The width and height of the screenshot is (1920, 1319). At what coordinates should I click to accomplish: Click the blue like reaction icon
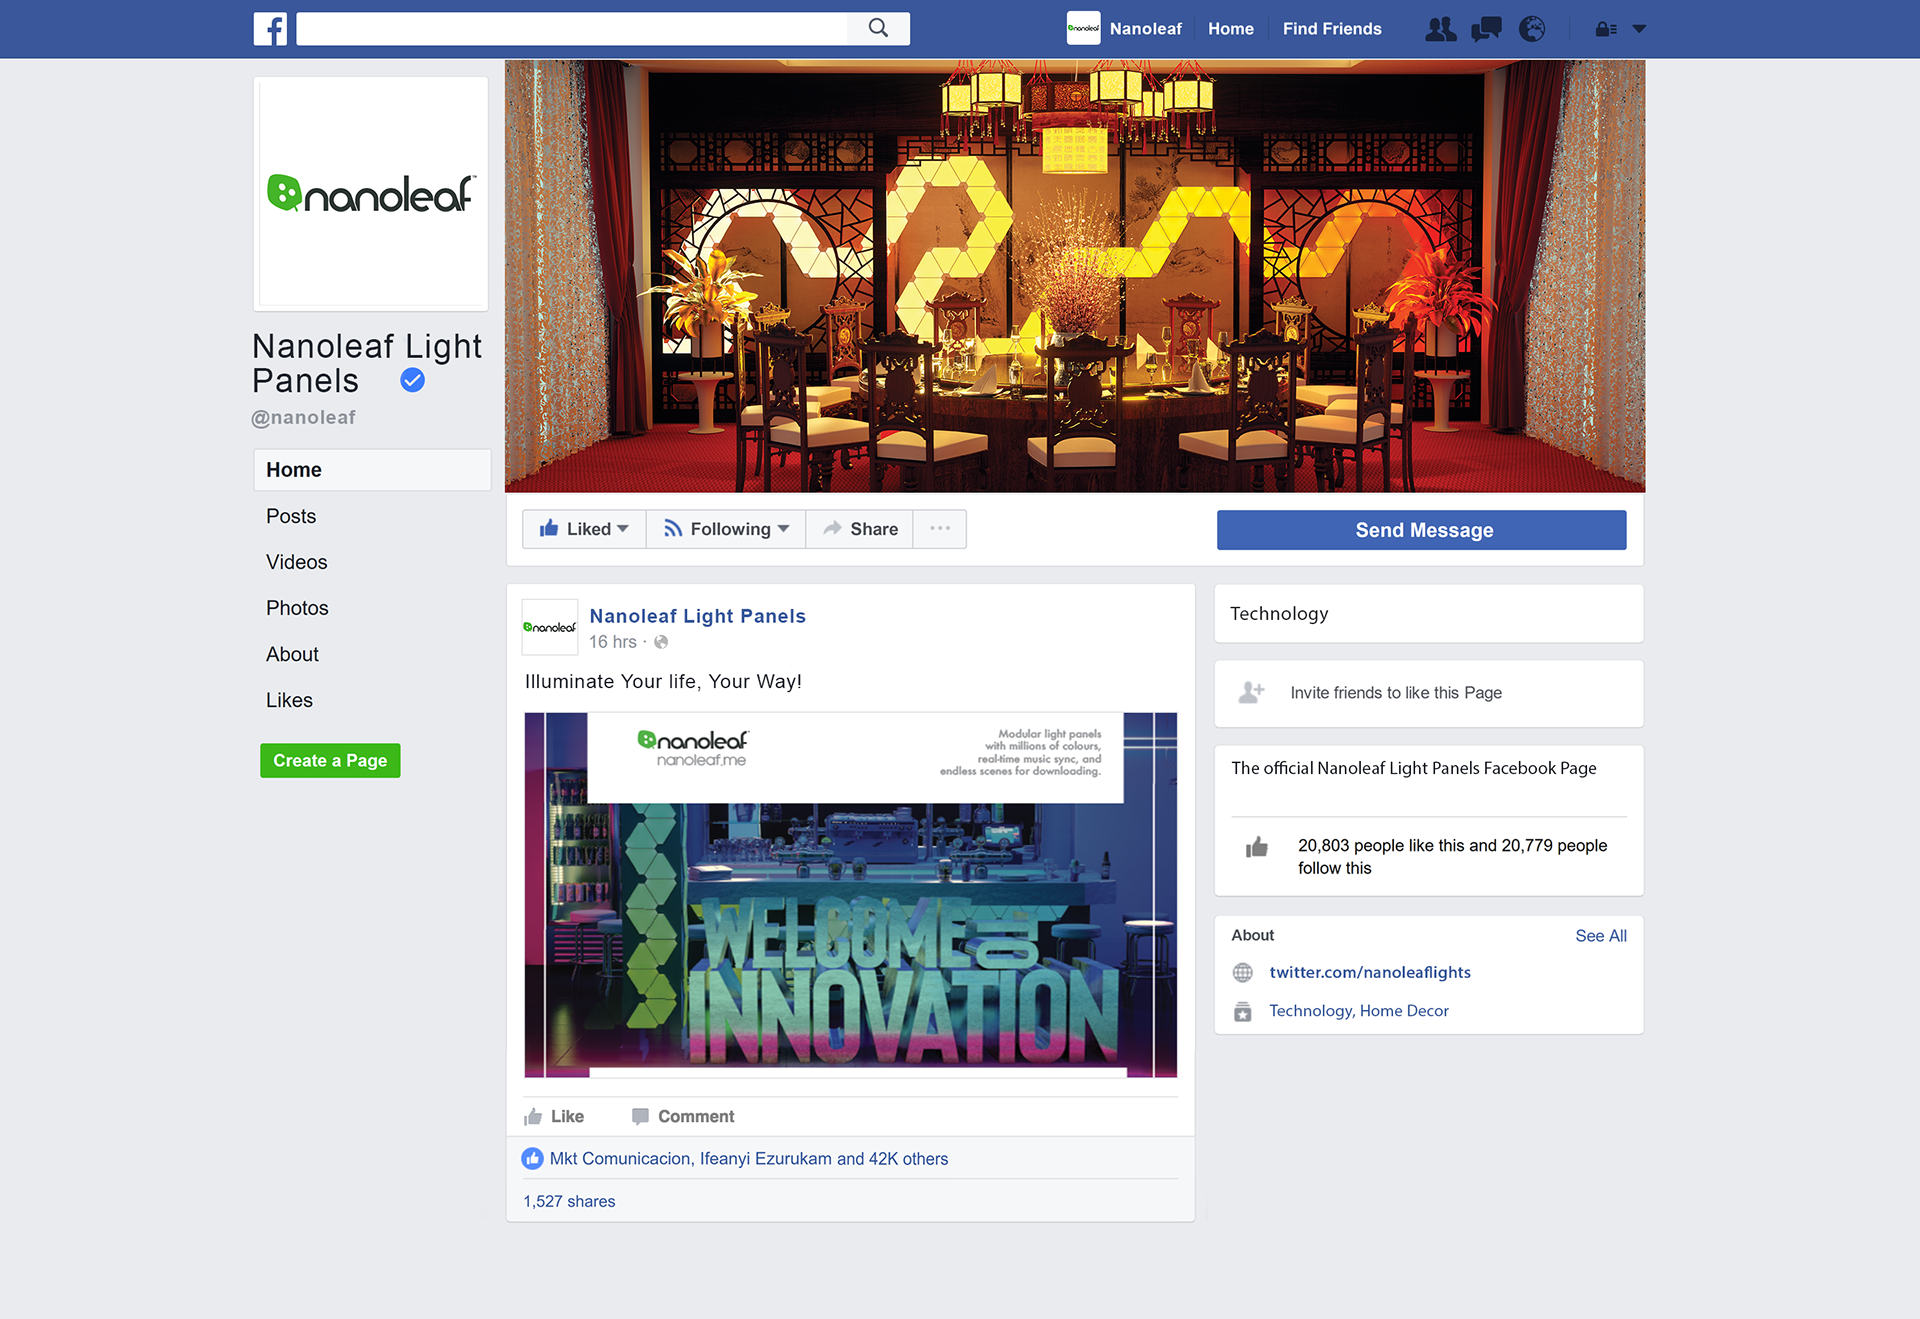(532, 1158)
